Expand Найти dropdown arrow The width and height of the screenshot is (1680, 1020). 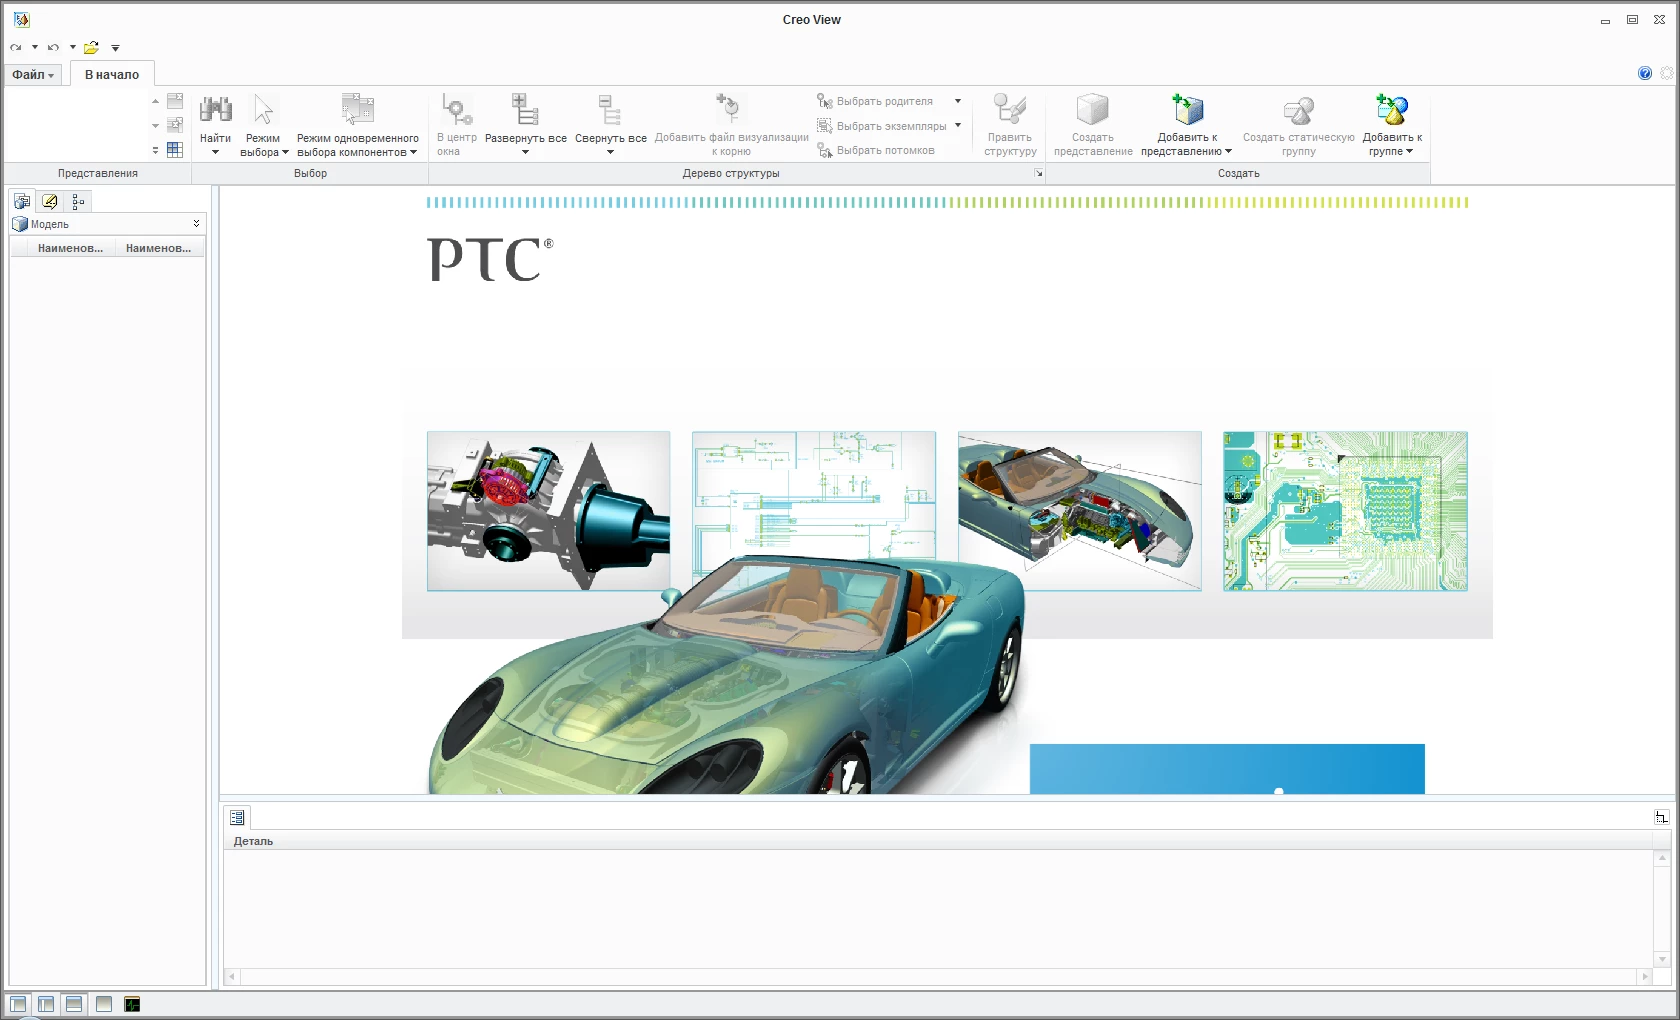pos(215,152)
